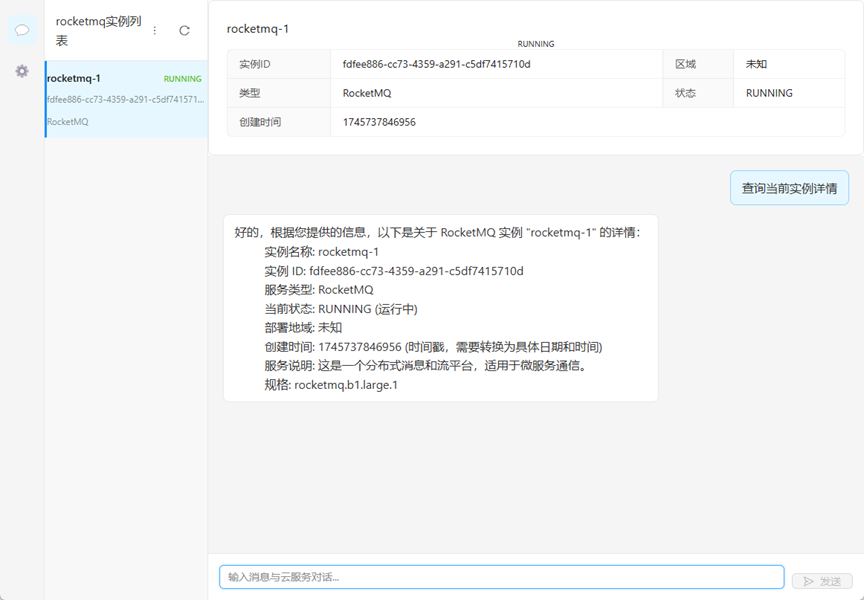Click the RocketMQ type label in the sidebar
864x600 pixels.
pos(68,122)
